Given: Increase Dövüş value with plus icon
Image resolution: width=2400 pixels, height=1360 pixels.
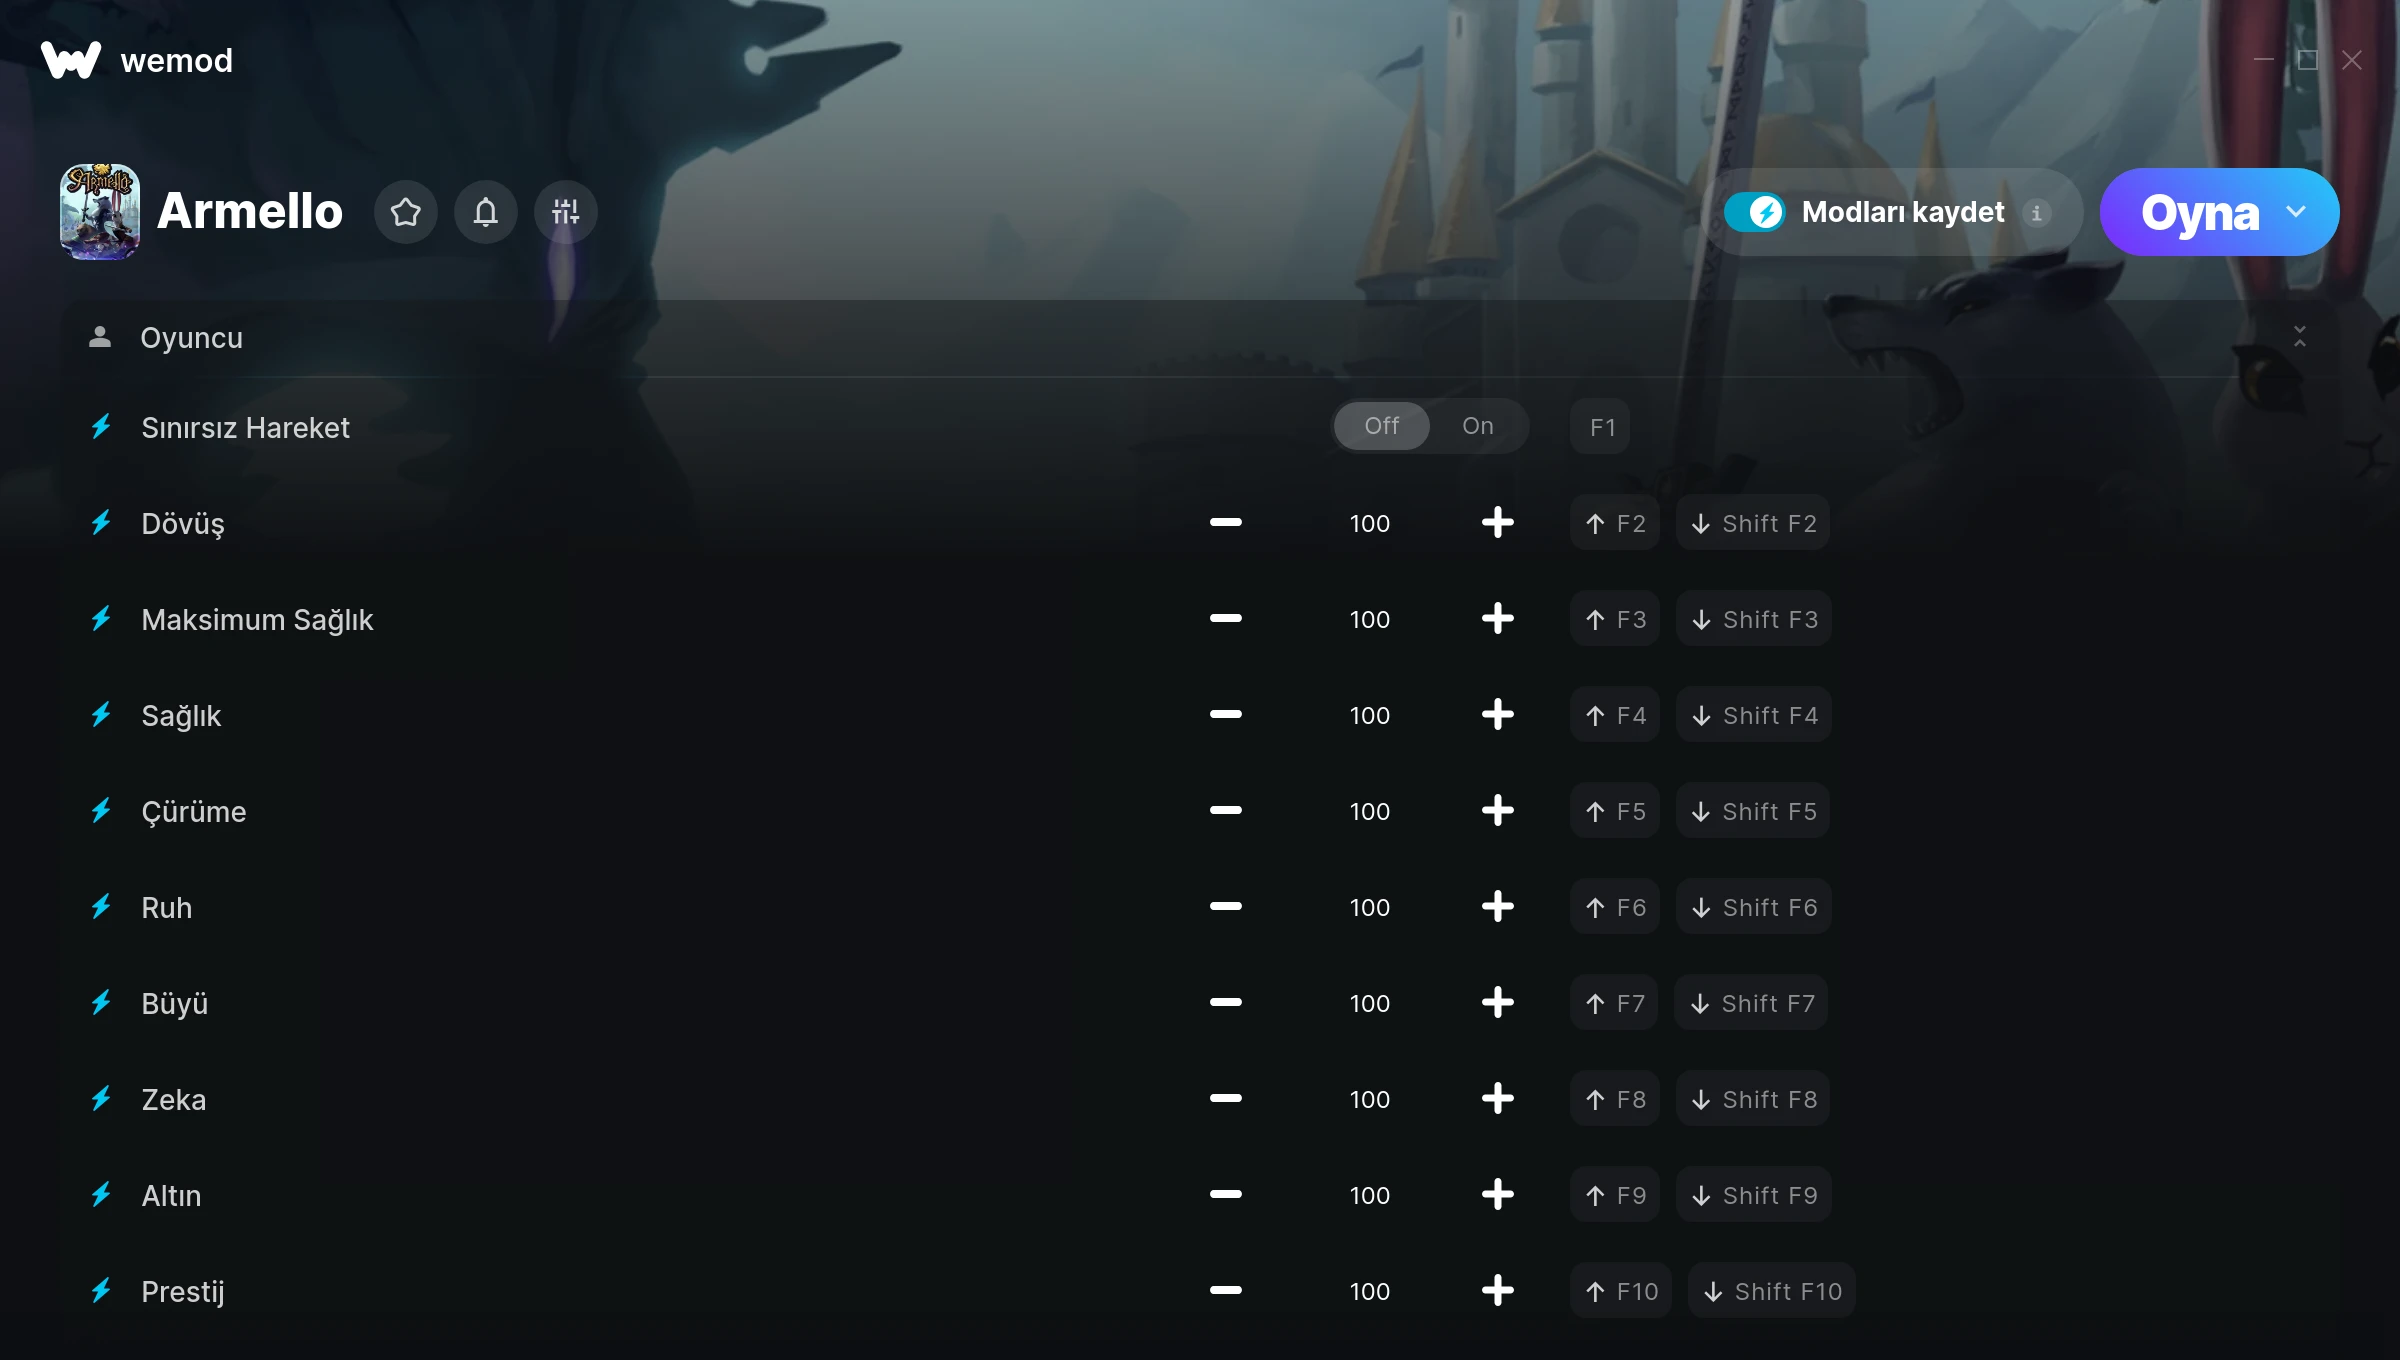Looking at the screenshot, I should pos(1497,523).
